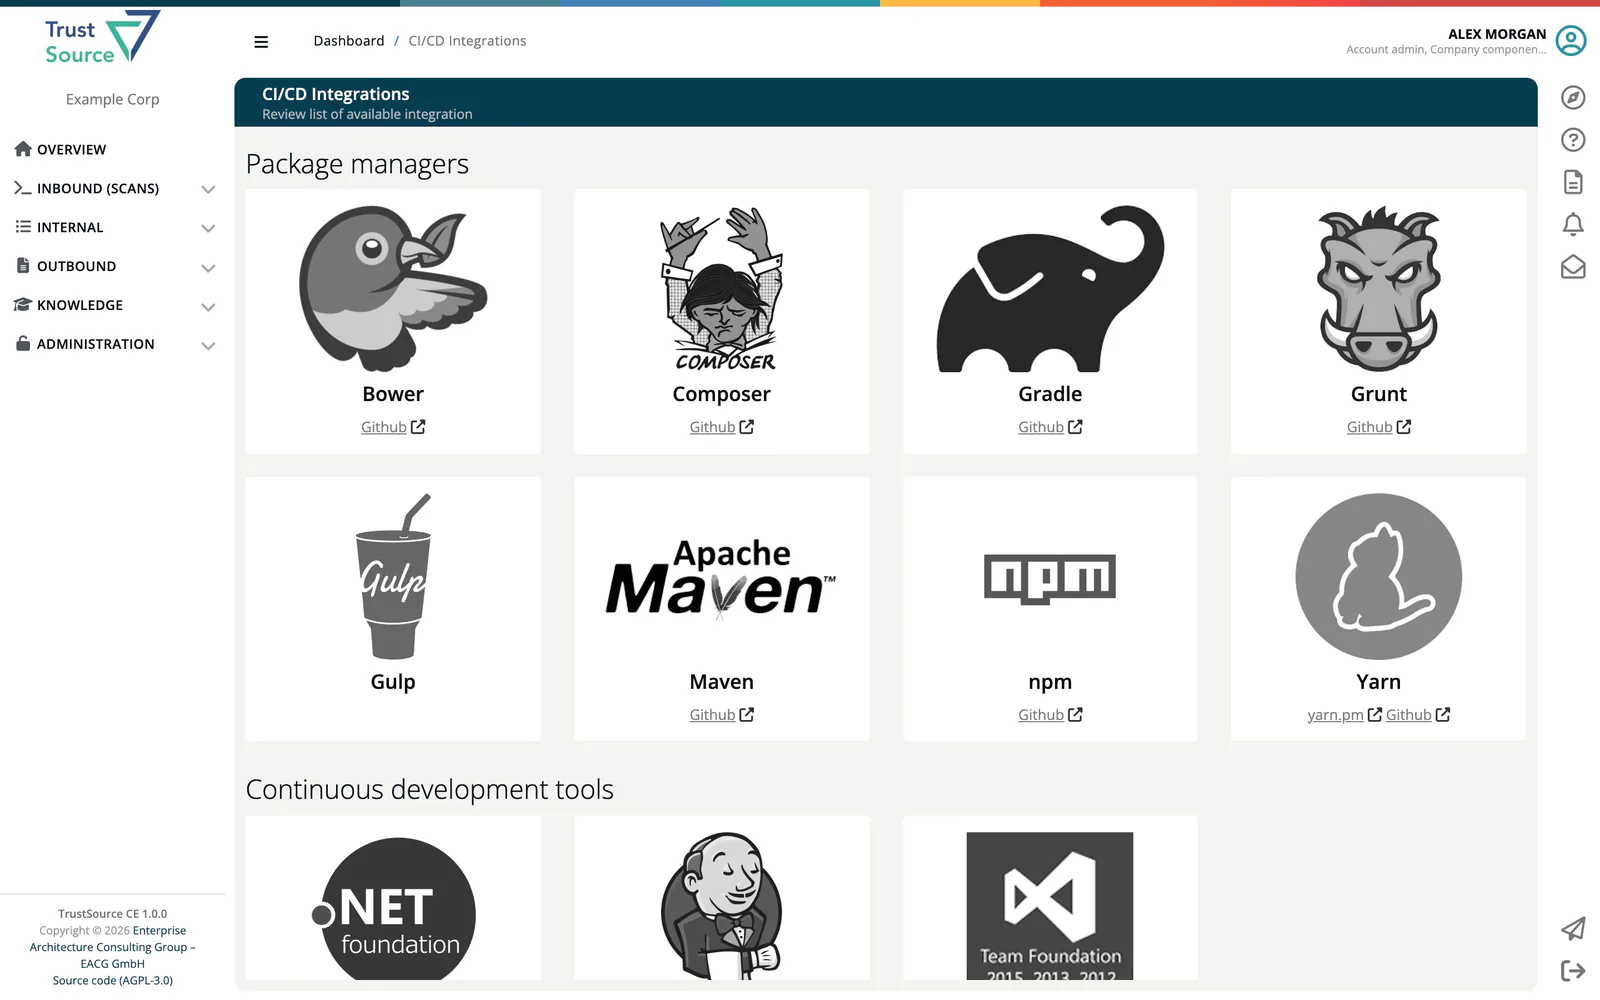1600x1000 pixels.
Task: Open Maven Github link
Action: (x=721, y=715)
